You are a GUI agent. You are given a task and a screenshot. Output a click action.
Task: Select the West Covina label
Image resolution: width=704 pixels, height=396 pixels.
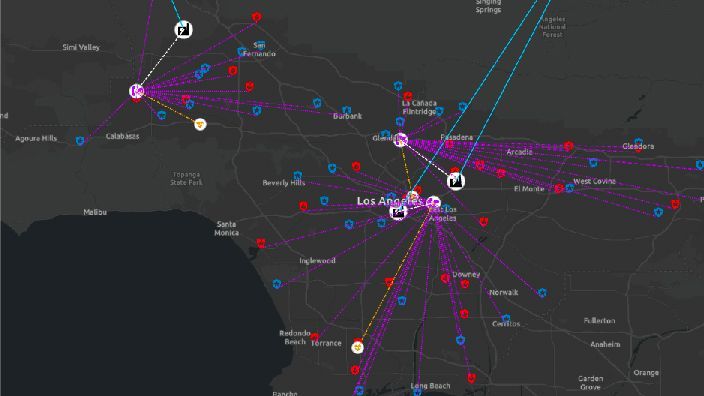tap(594, 181)
